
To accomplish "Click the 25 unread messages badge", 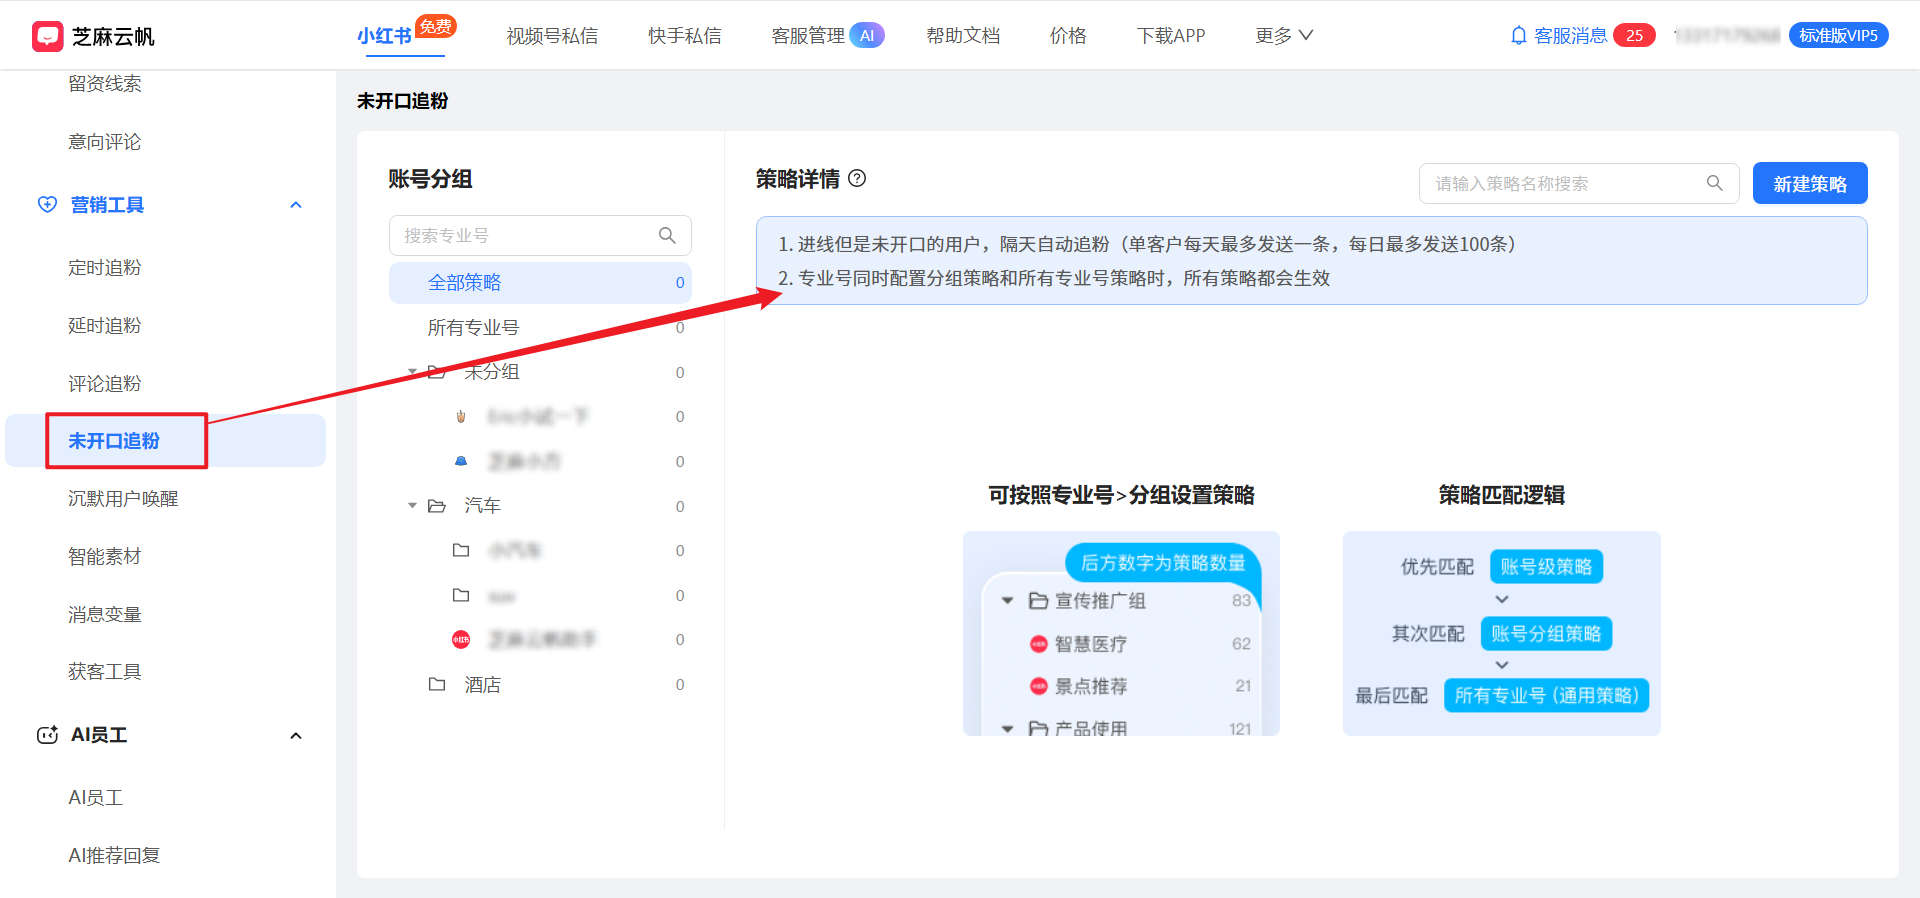I will (x=1634, y=36).
